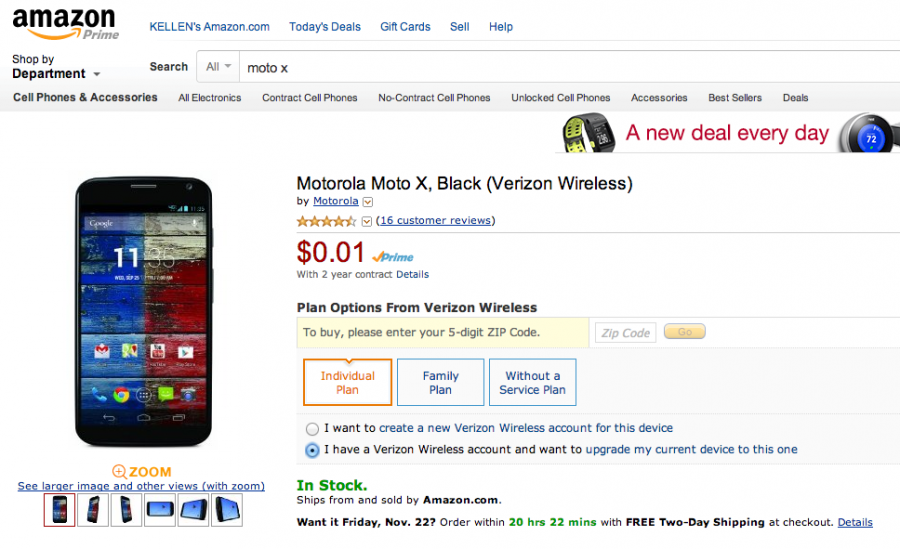Click the Prime badge beside the price
Screen dimensions: 900x549
393,257
